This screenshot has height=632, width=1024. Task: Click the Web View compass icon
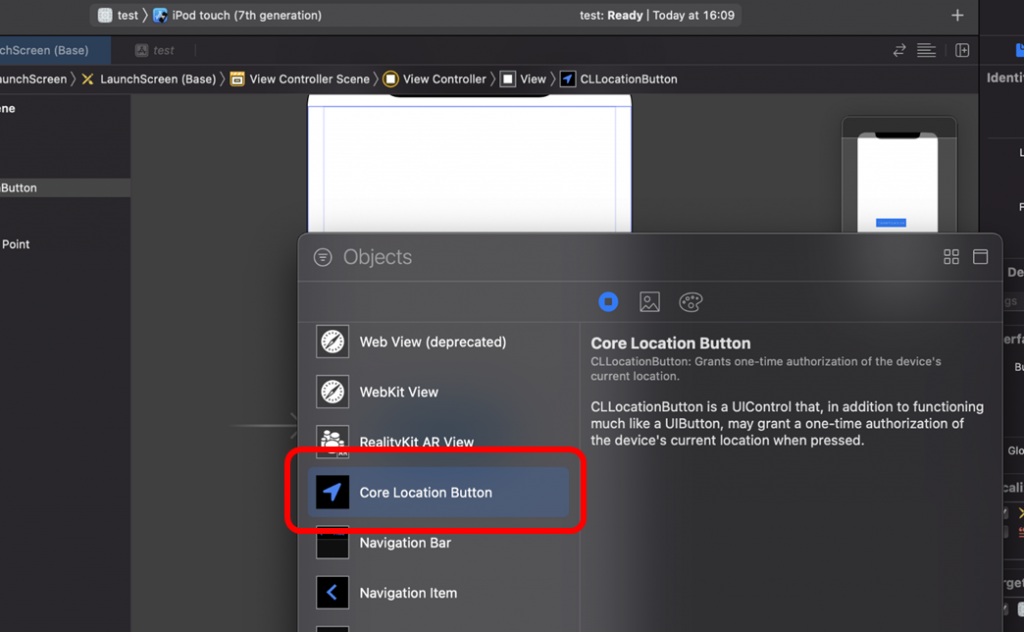pyautogui.click(x=332, y=341)
